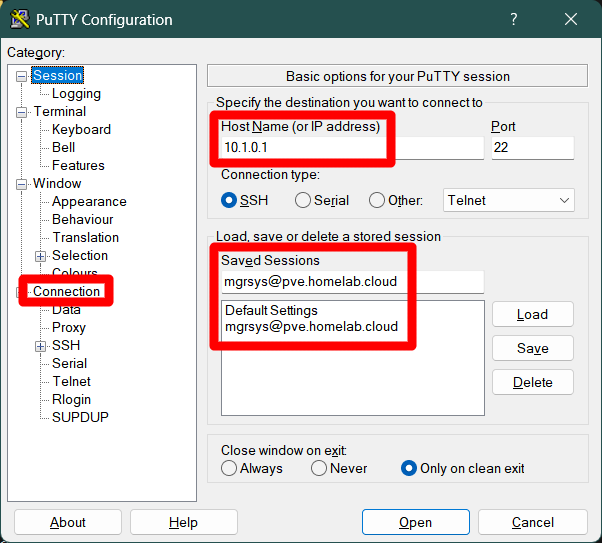Open the Translation category
The height and width of the screenshot is (543, 602).
85,238
